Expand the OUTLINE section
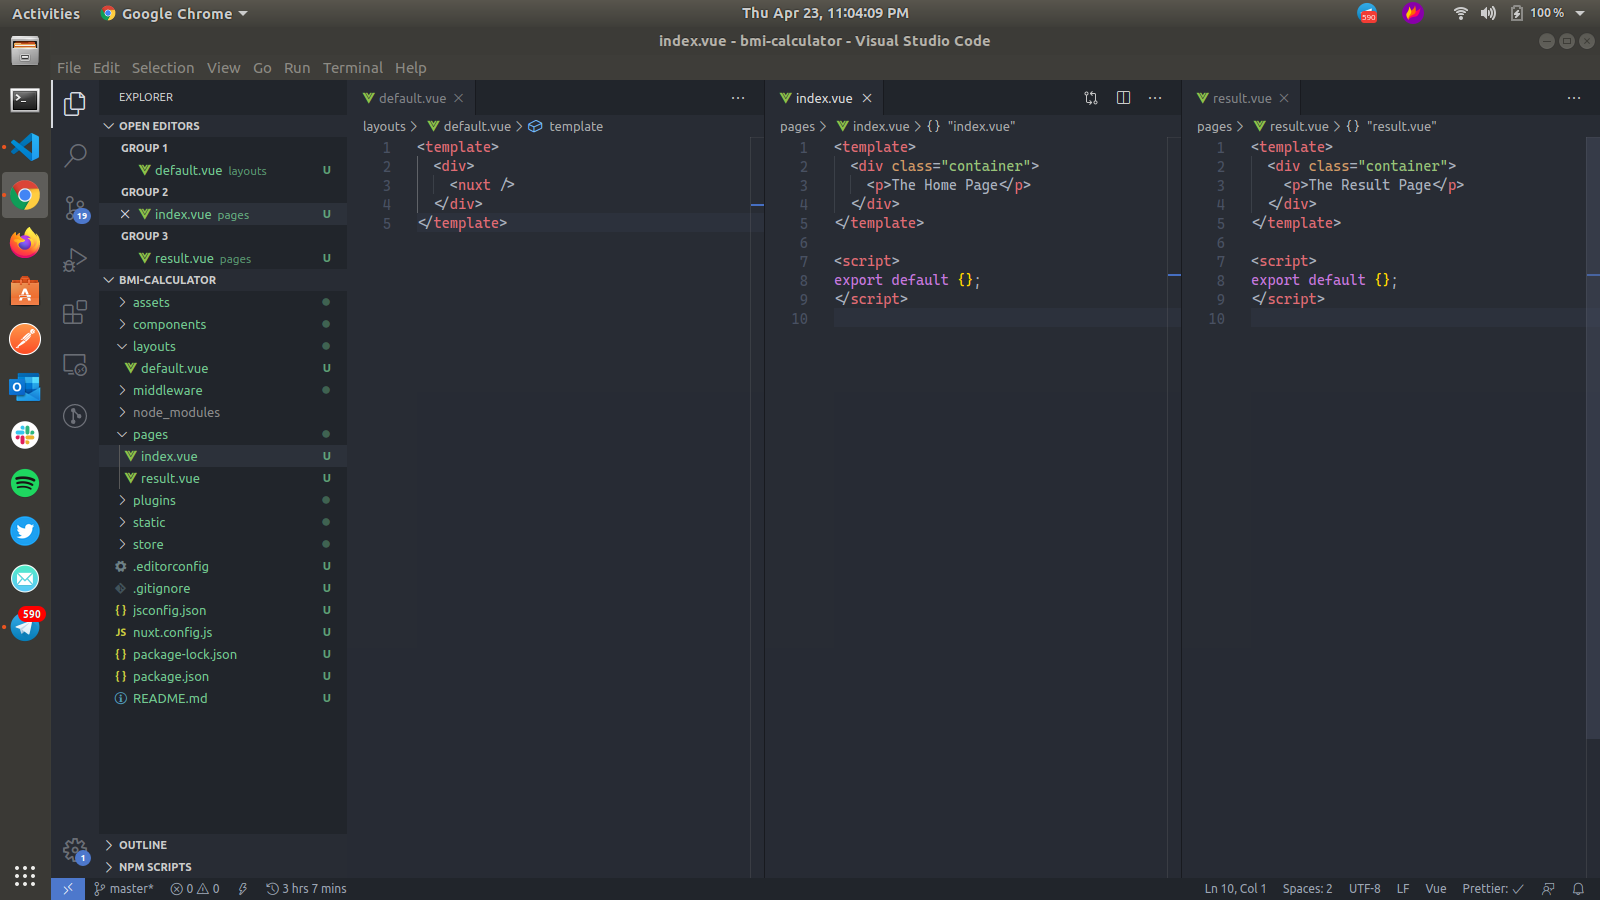1600x900 pixels. click(142, 845)
